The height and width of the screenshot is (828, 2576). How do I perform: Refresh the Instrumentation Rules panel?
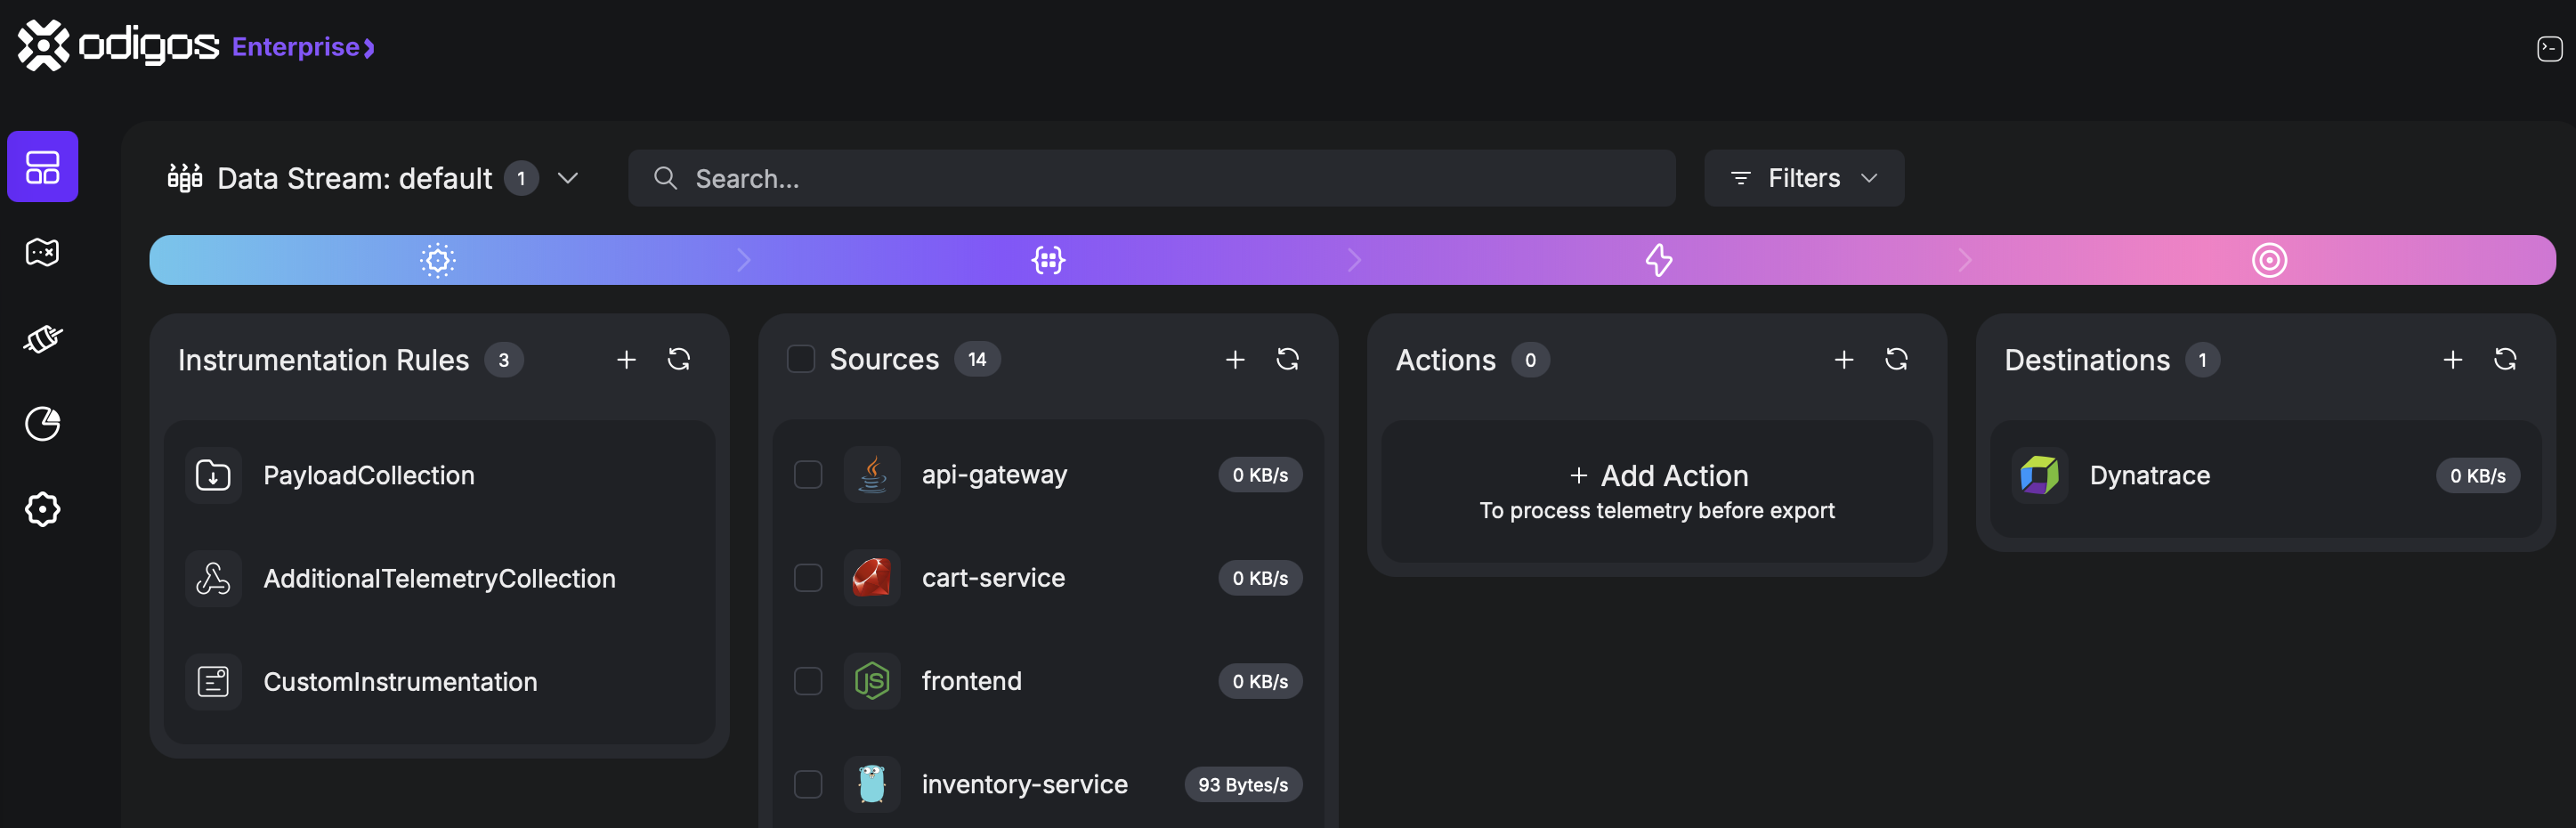click(x=679, y=360)
